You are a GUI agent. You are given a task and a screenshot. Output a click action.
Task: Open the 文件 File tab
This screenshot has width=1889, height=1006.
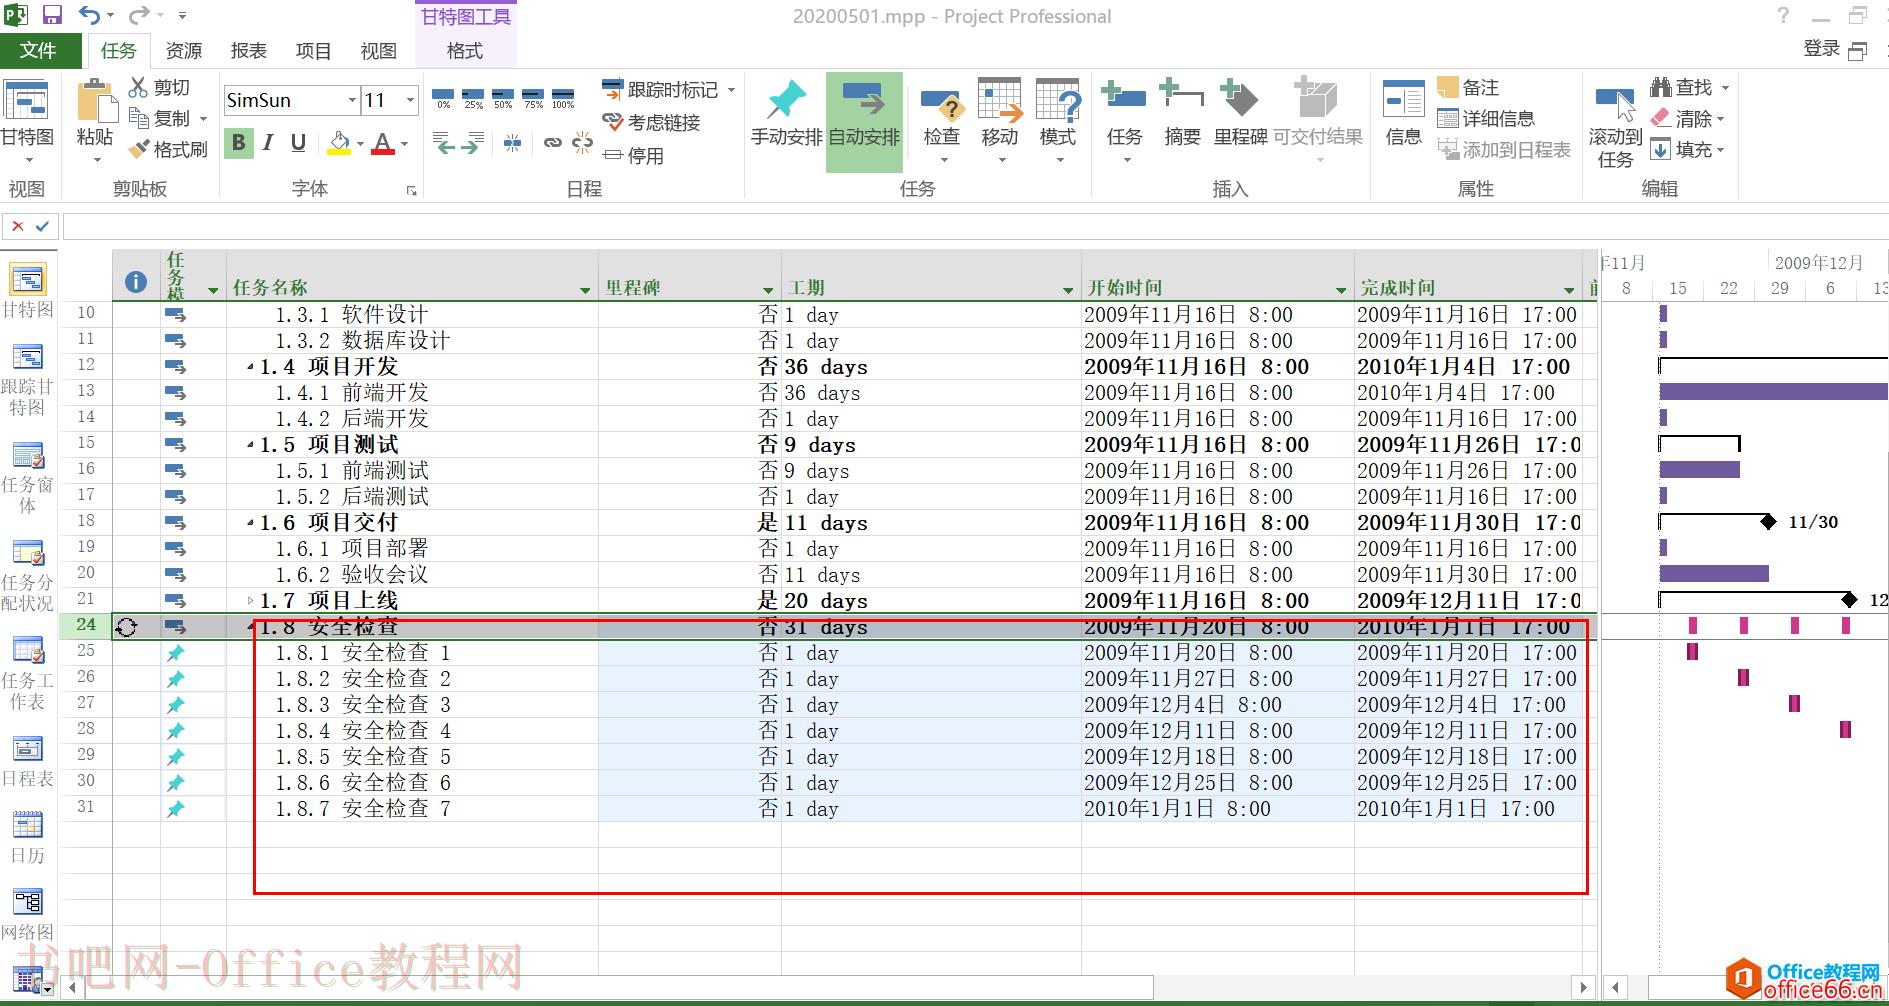[x=38, y=50]
